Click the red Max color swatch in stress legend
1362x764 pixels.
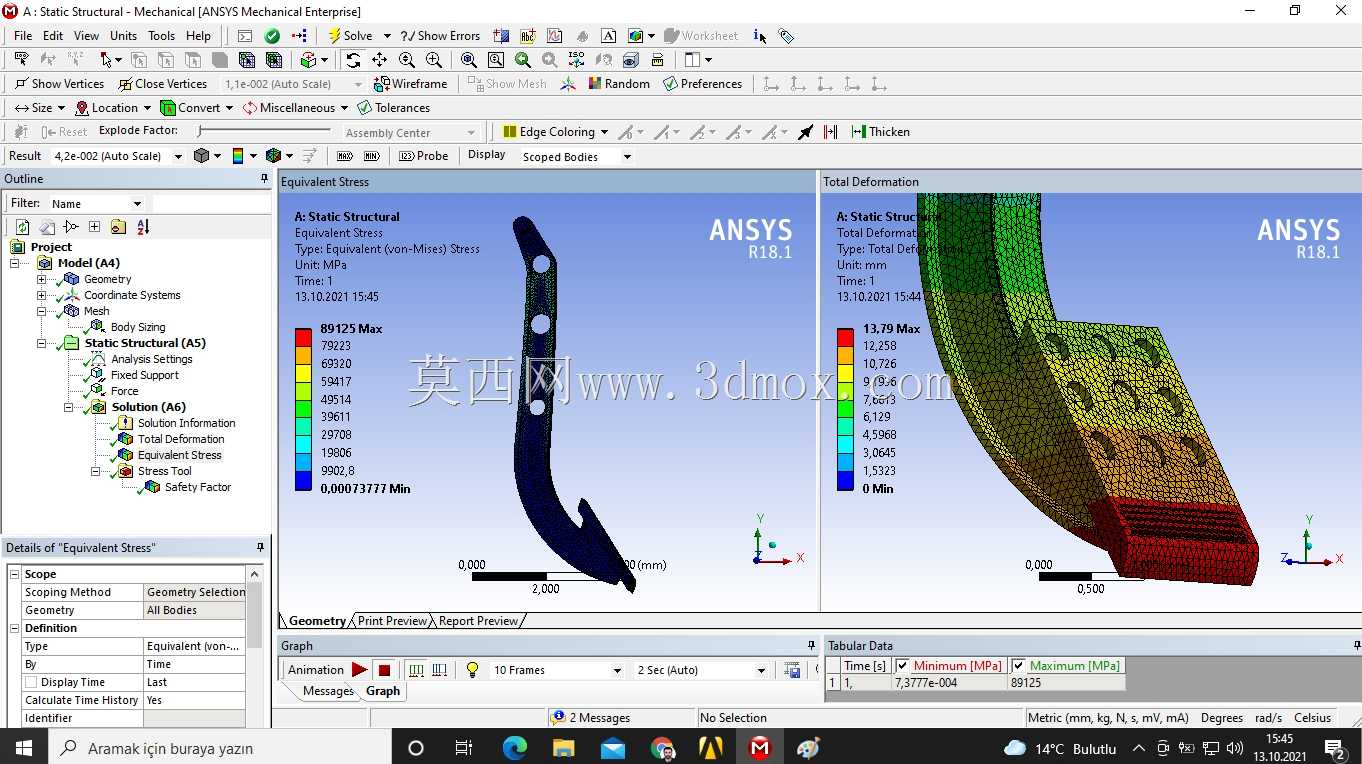pyautogui.click(x=303, y=337)
